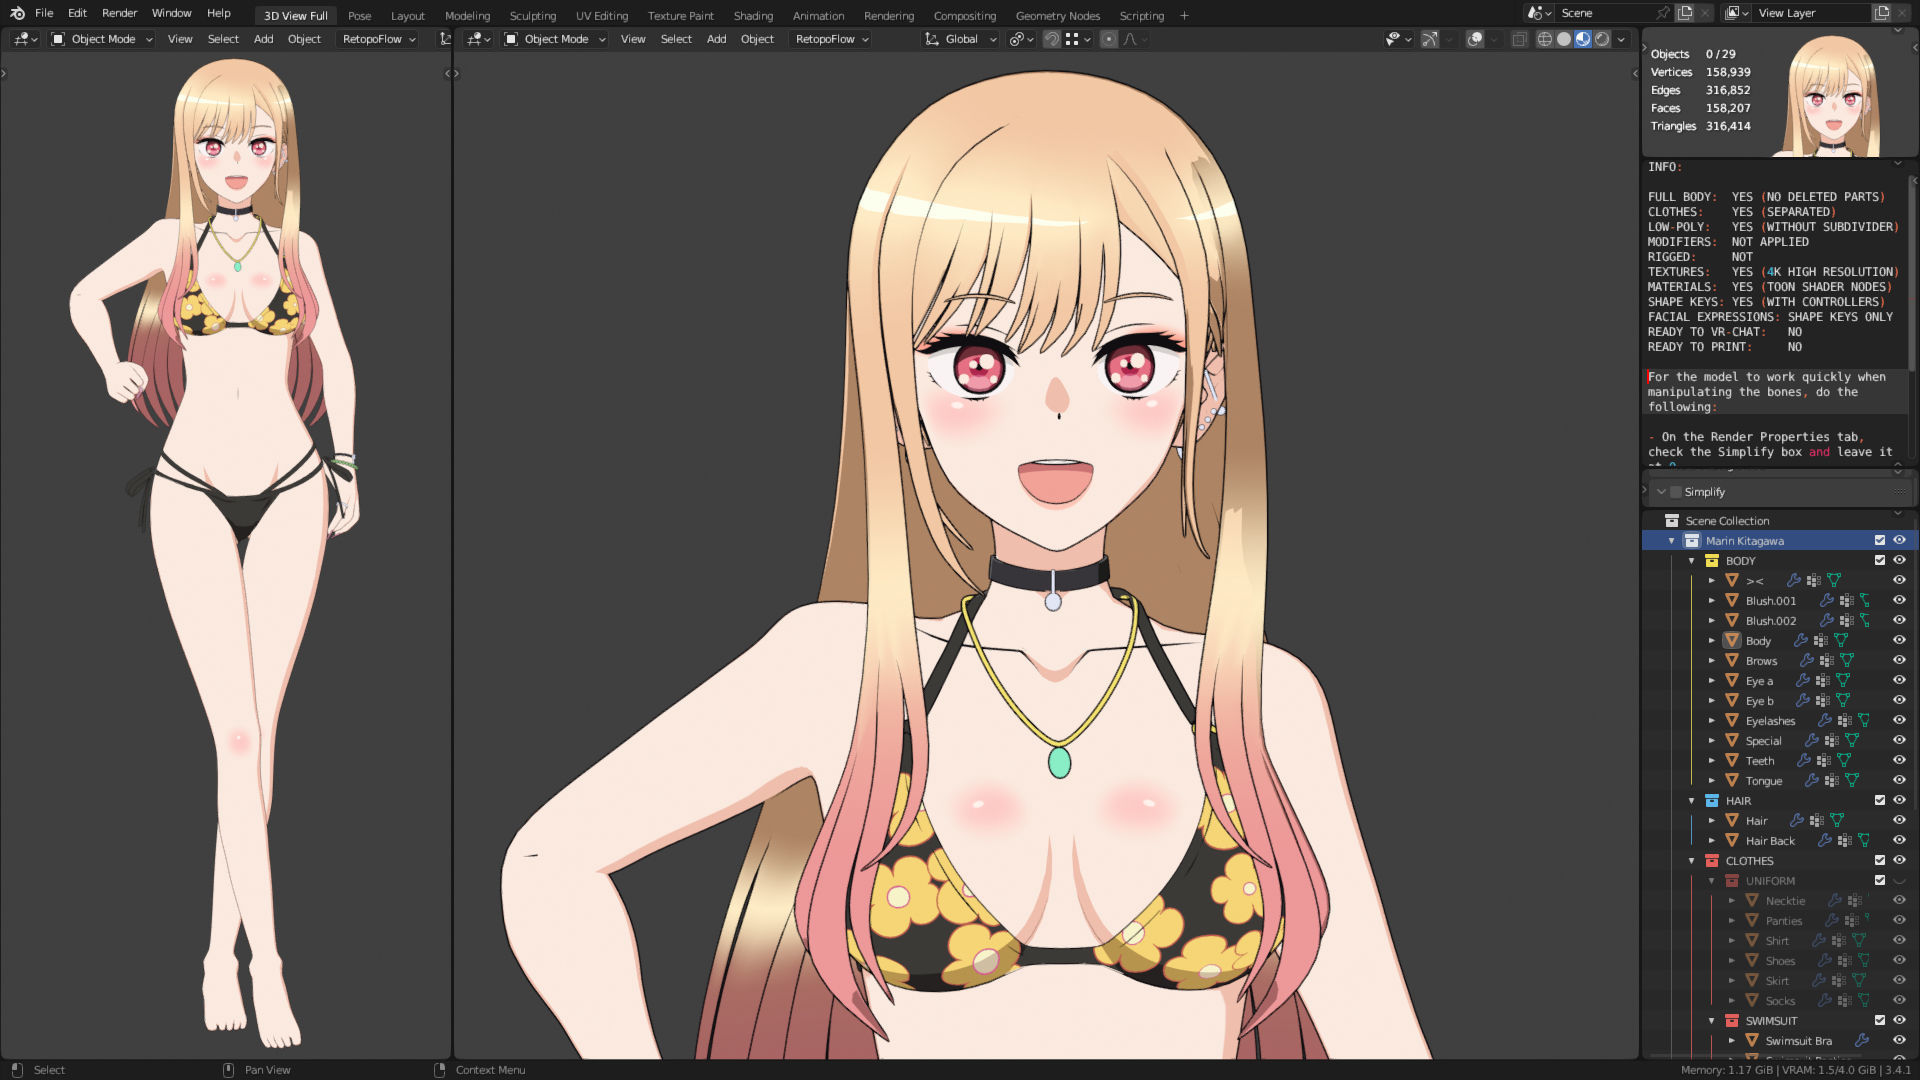The height and width of the screenshot is (1080, 1920).
Task: Open the Window menu
Action: coord(171,13)
